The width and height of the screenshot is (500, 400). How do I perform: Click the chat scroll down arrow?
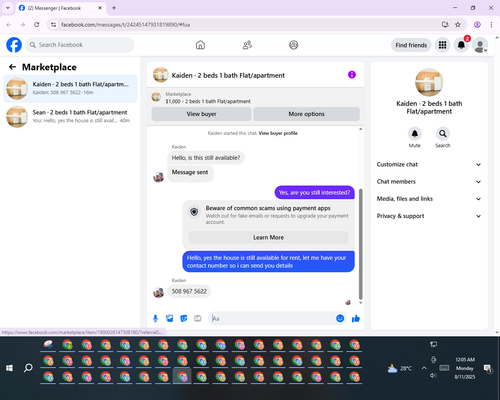360,303
